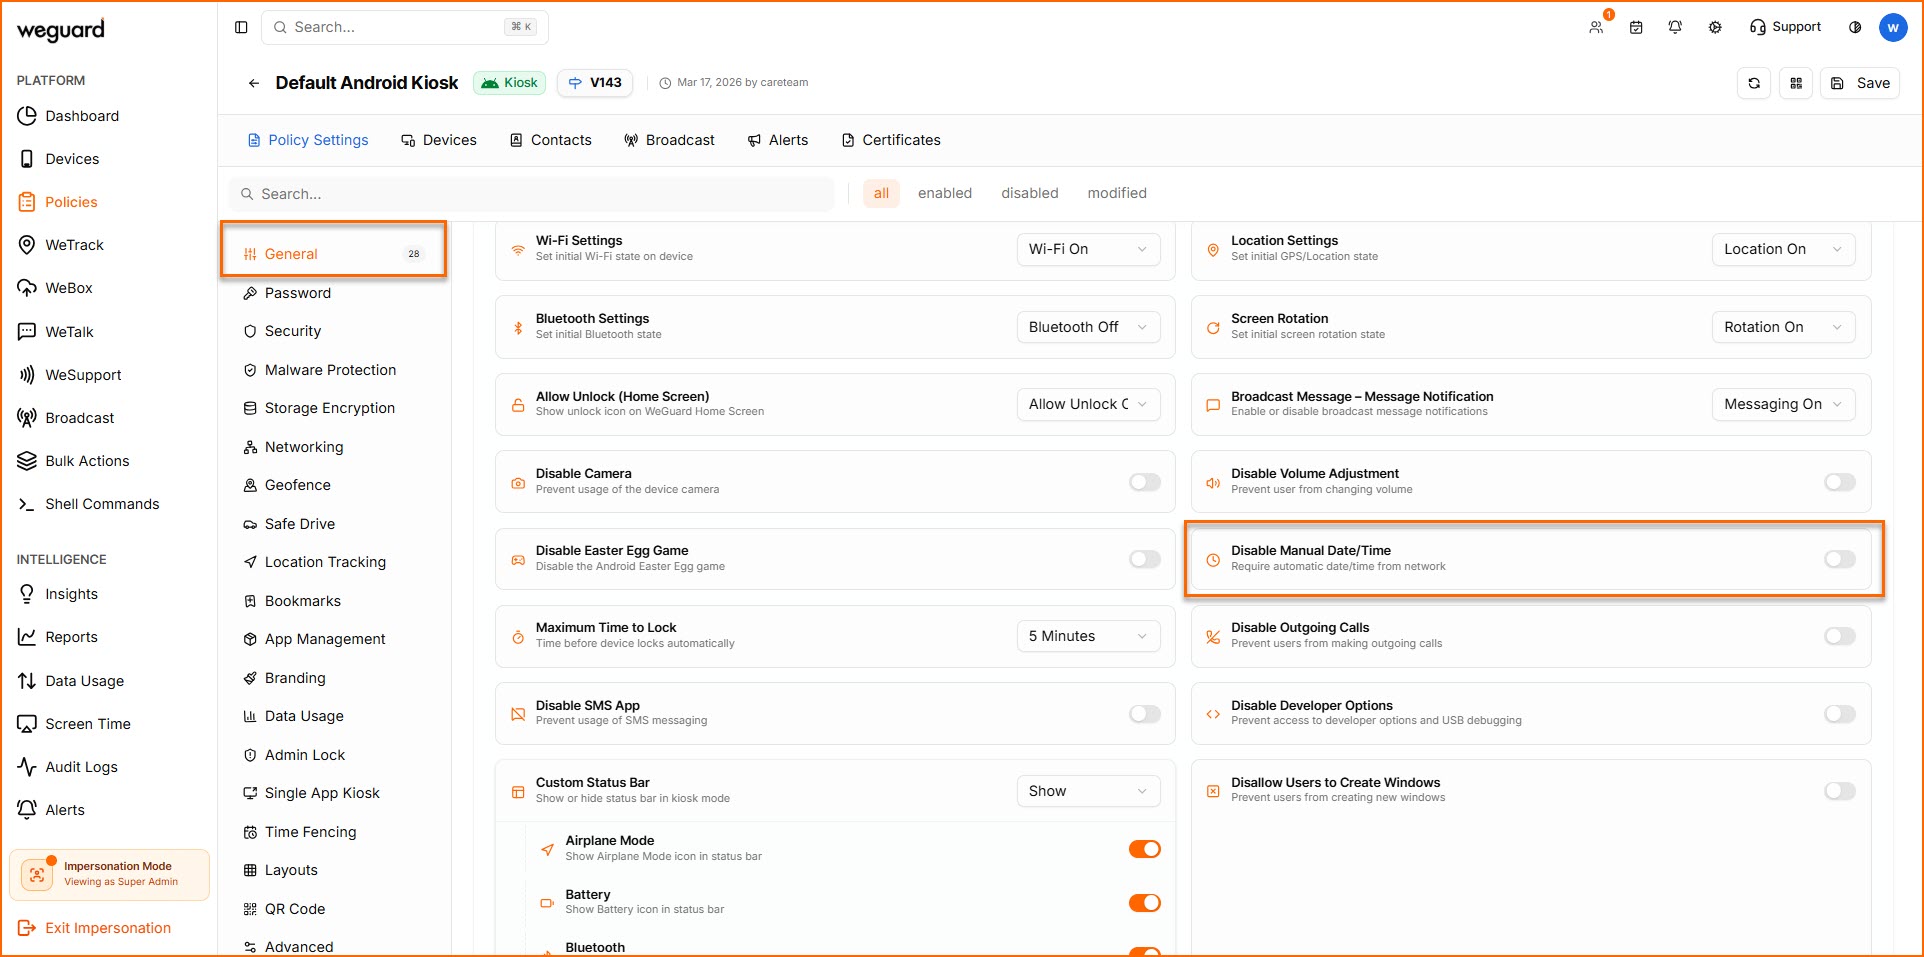Image resolution: width=1924 pixels, height=957 pixels.
Task: Toggle the dark mode contrast icon
Action: (1855, 27)
